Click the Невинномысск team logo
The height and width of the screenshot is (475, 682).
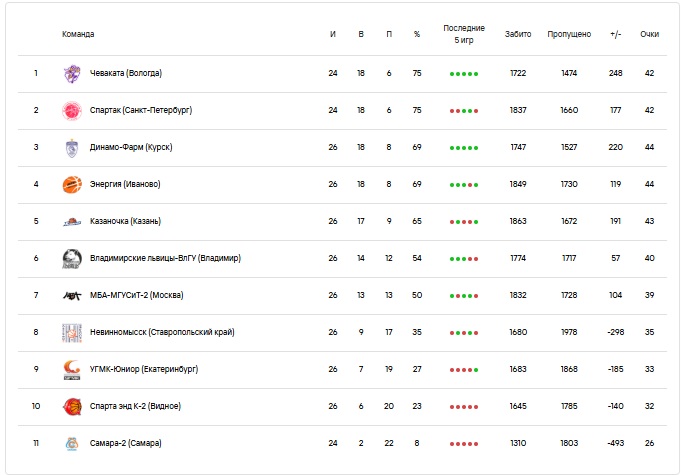(x=72, y=332)
